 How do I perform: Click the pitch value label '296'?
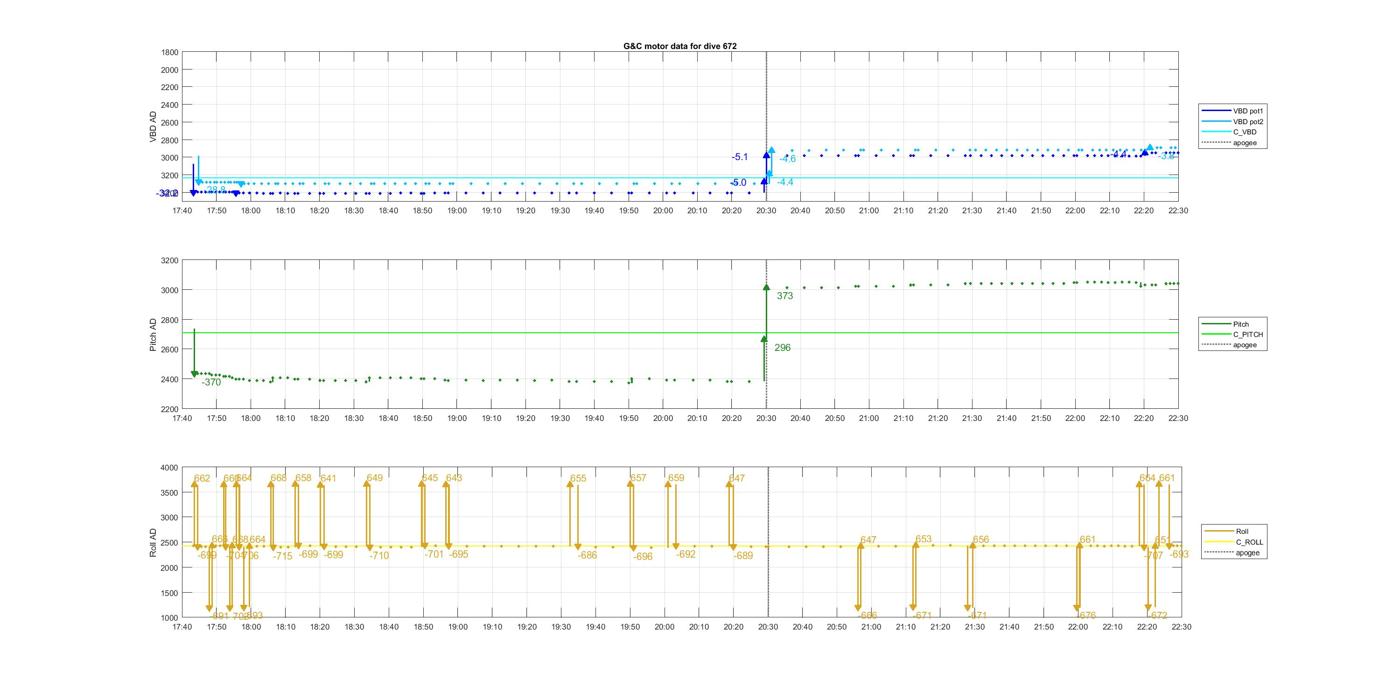782,348
